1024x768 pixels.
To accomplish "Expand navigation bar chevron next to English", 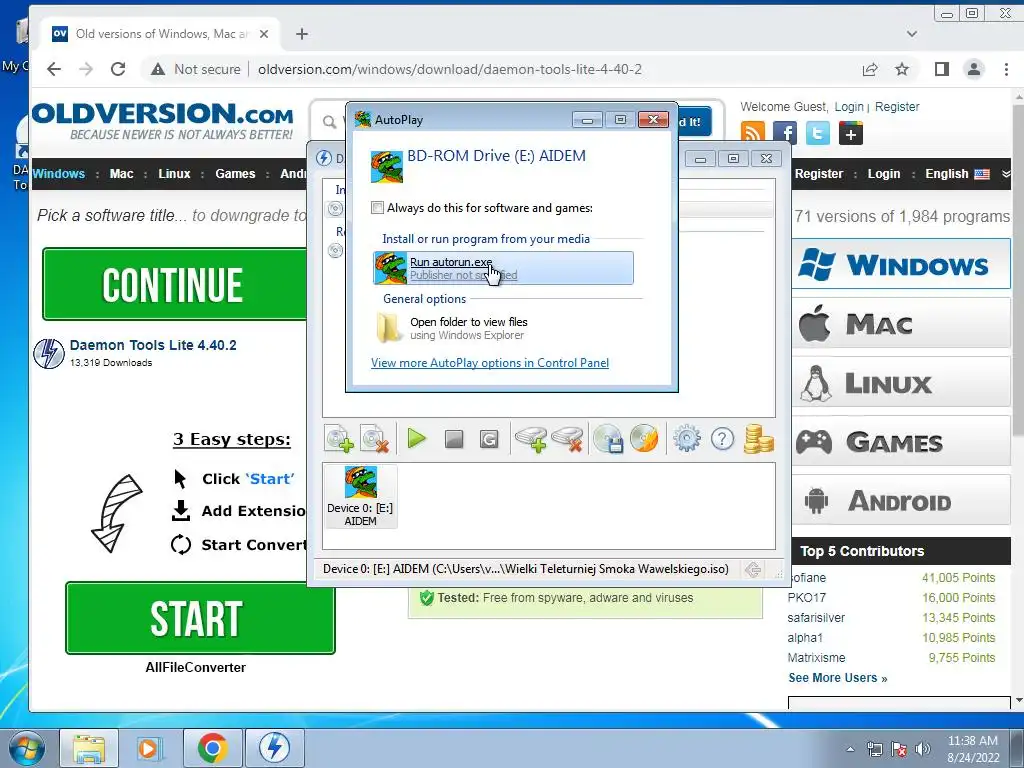I will pyautogui.click(x=1006, y=174).
